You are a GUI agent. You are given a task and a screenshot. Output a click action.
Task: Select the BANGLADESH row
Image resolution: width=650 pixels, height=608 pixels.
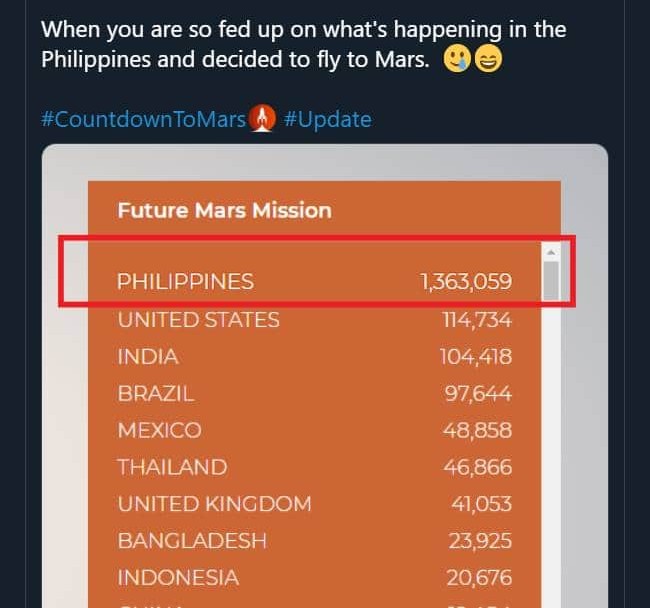[x=315, y=541]
